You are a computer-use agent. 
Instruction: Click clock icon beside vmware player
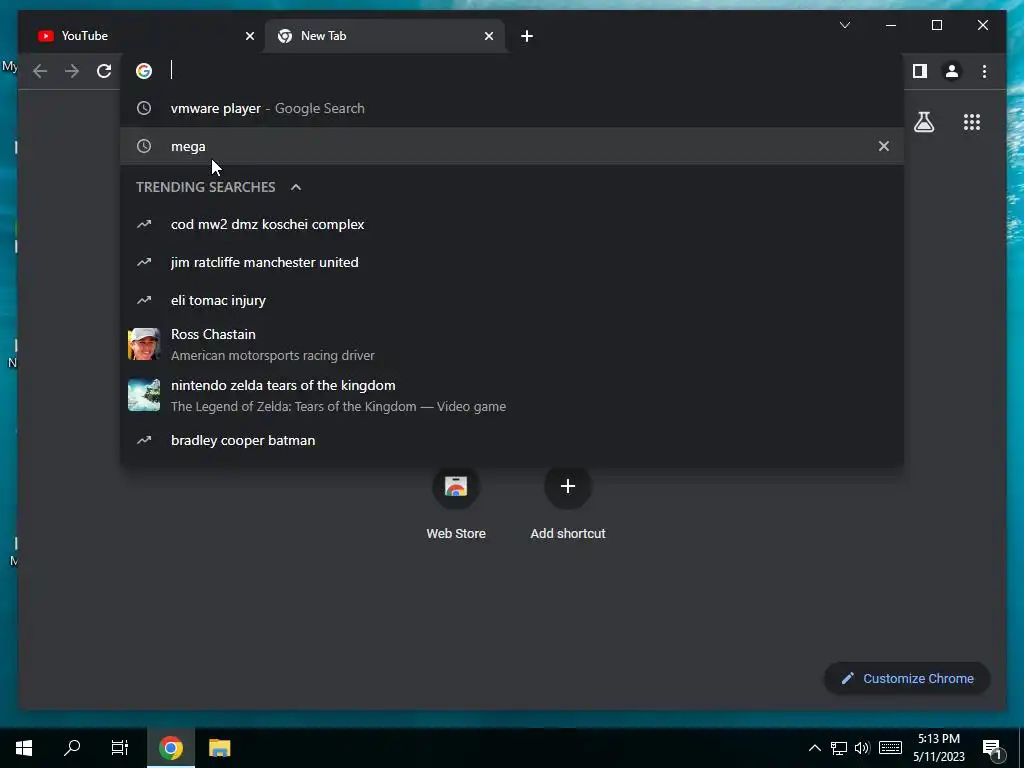tap(144, 108)
